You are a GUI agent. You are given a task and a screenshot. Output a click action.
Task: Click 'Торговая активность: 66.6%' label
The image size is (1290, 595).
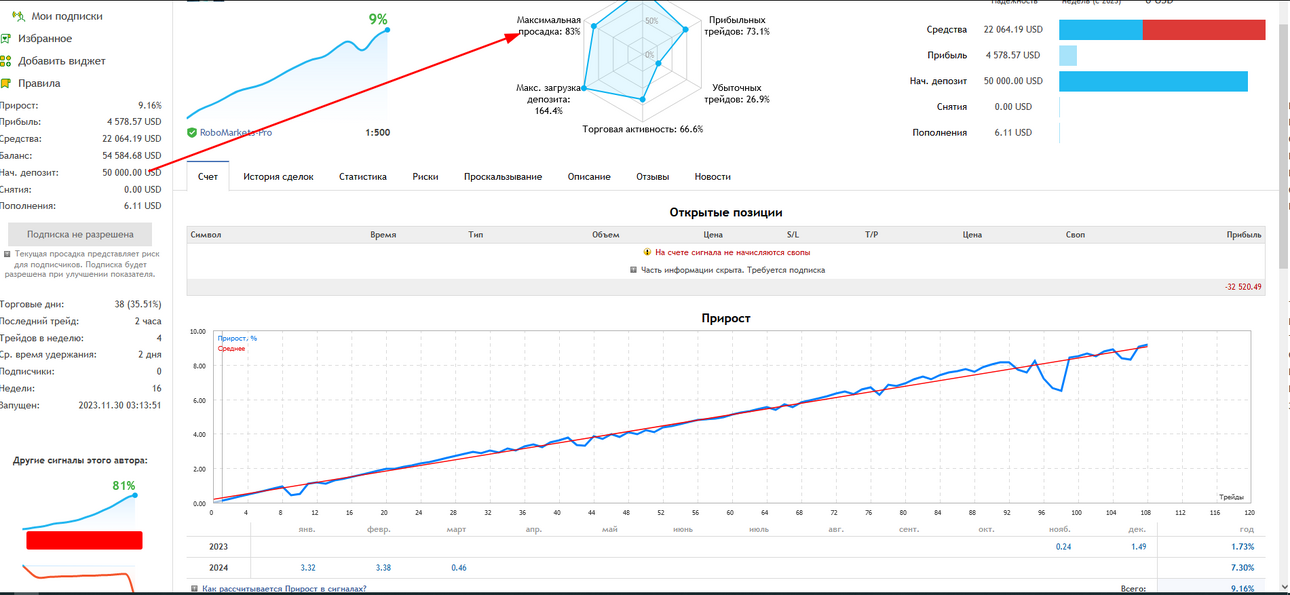click(x=643, y=129)
